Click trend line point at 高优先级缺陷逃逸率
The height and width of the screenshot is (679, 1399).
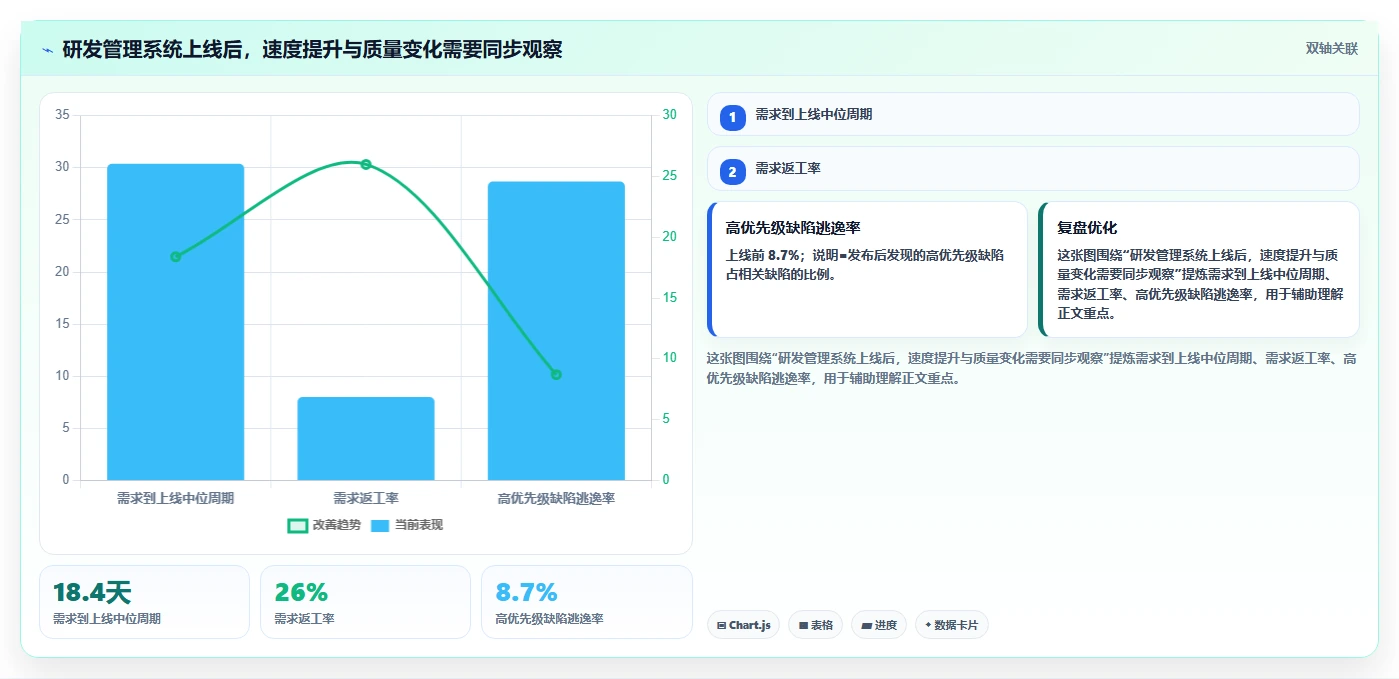(x=556, y=375)
